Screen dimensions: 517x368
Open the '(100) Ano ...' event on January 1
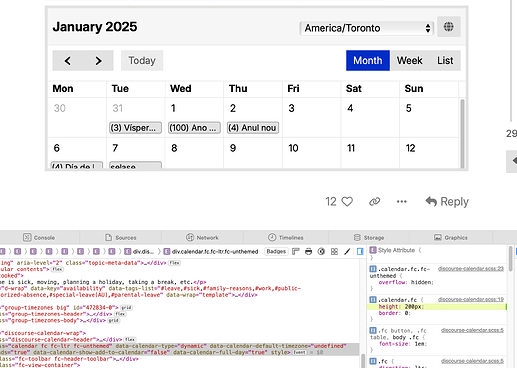pyautogui.click(x=194, y=128)
